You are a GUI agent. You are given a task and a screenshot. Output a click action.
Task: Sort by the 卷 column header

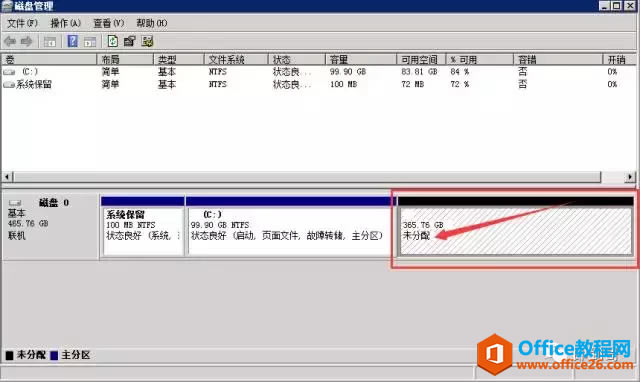[x=49, y=60]
